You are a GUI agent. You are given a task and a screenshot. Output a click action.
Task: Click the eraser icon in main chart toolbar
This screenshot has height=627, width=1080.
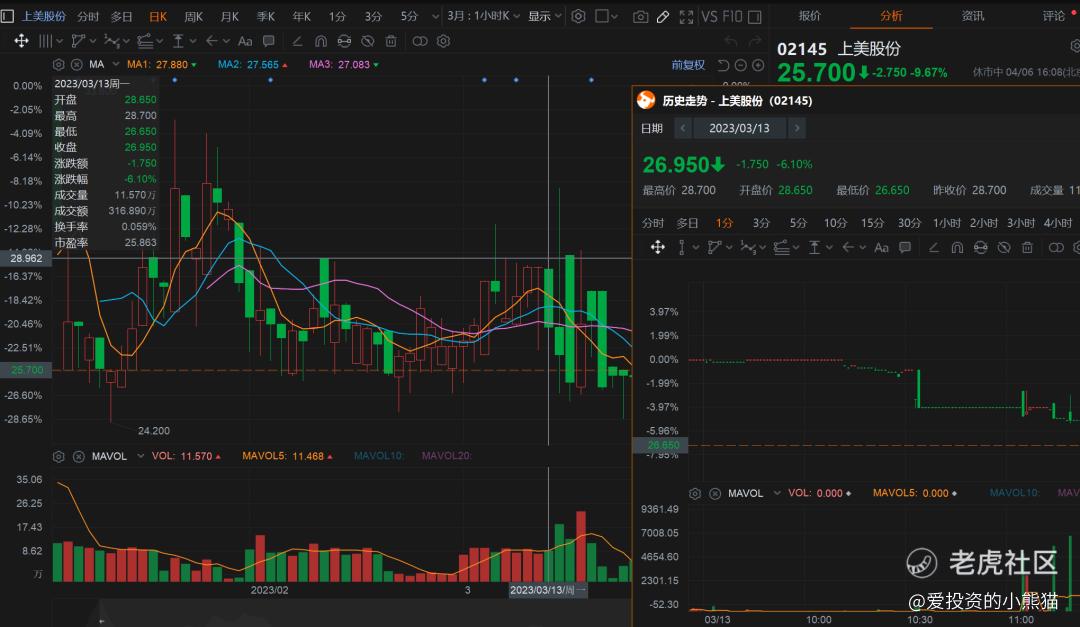point(298,41)
